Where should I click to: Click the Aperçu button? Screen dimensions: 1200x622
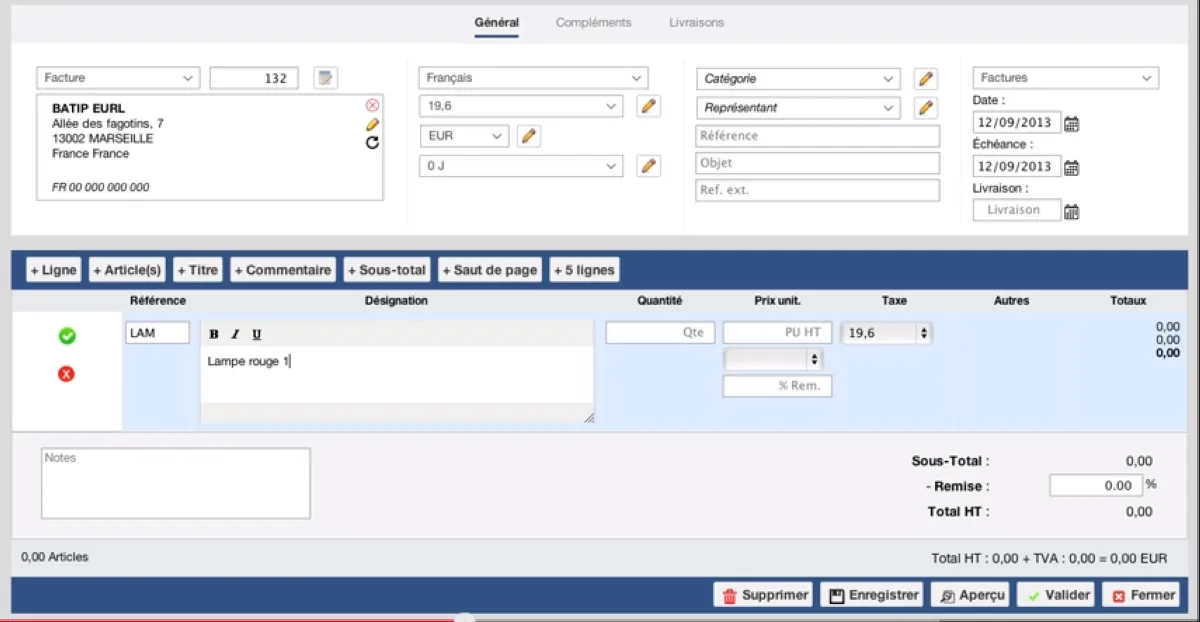(x=970, y=595)
